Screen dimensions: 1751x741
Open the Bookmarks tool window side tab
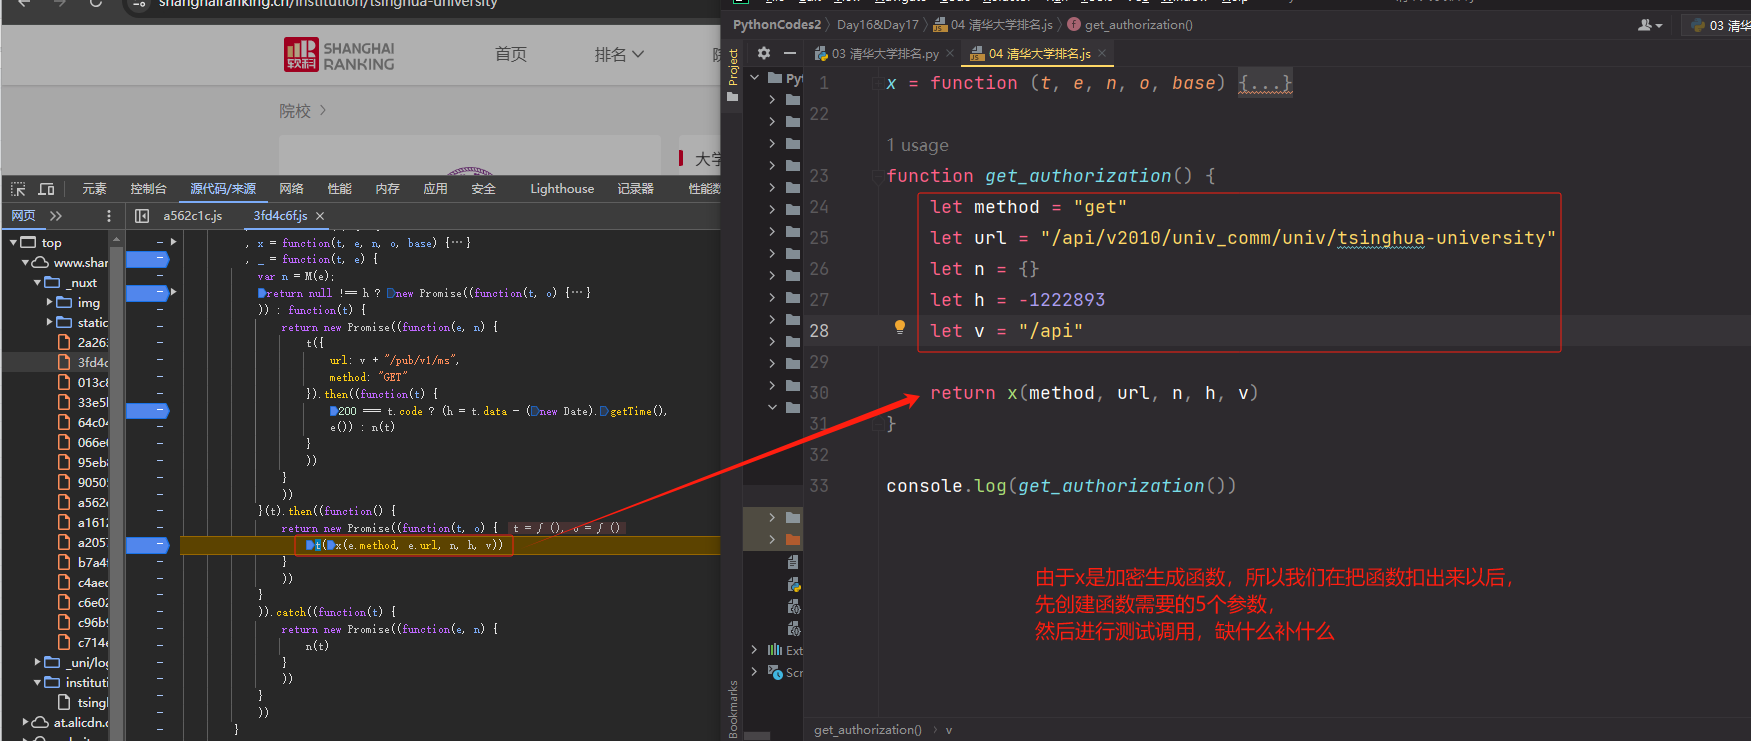(x=733, y=709)
